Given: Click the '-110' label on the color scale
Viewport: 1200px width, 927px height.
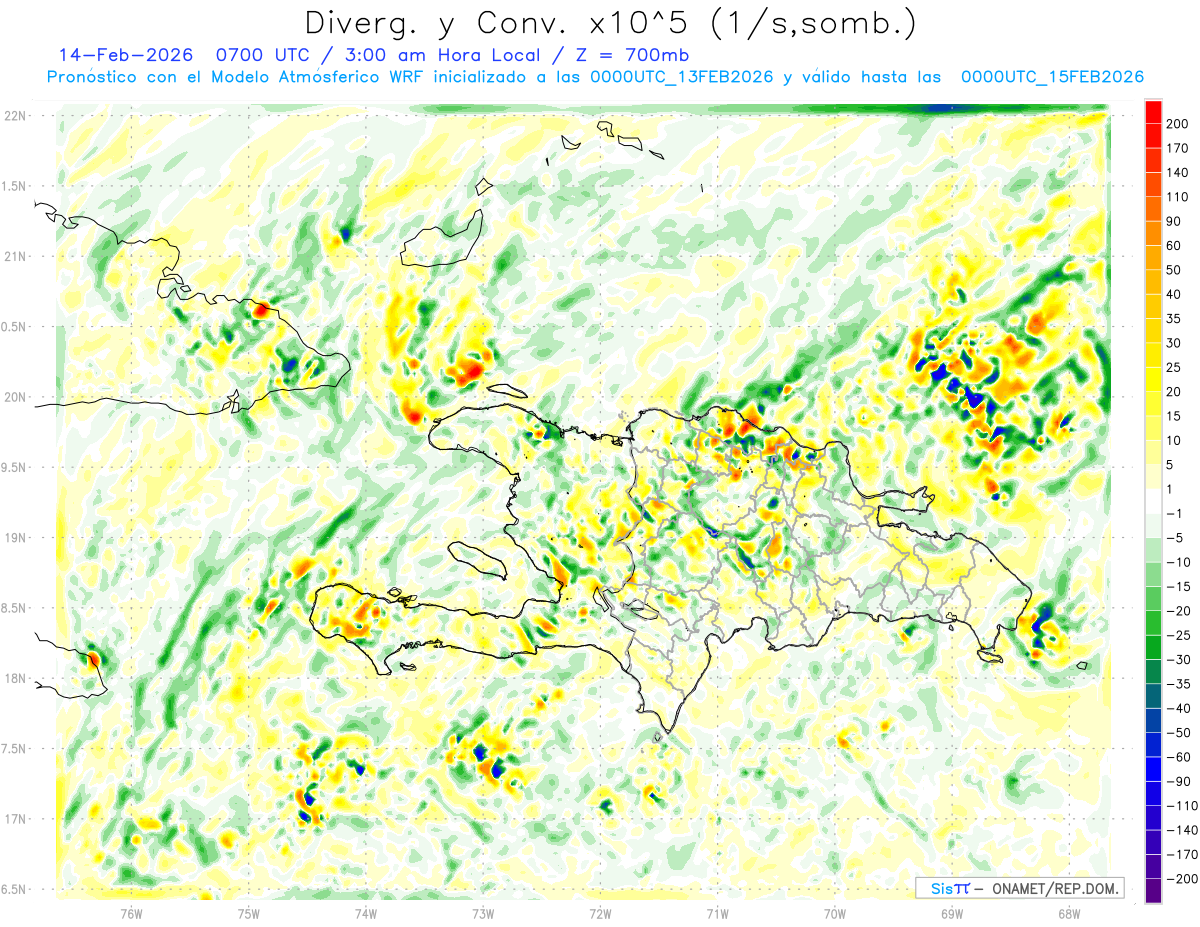Looking at the screenshot, I should point(1183,806).
